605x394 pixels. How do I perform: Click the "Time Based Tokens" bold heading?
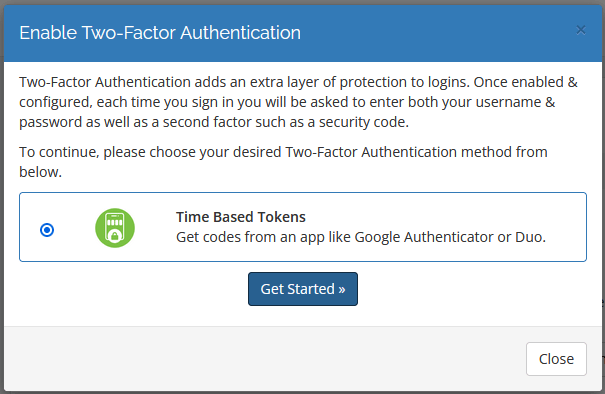pyautogui.click(x=241, y=217)
